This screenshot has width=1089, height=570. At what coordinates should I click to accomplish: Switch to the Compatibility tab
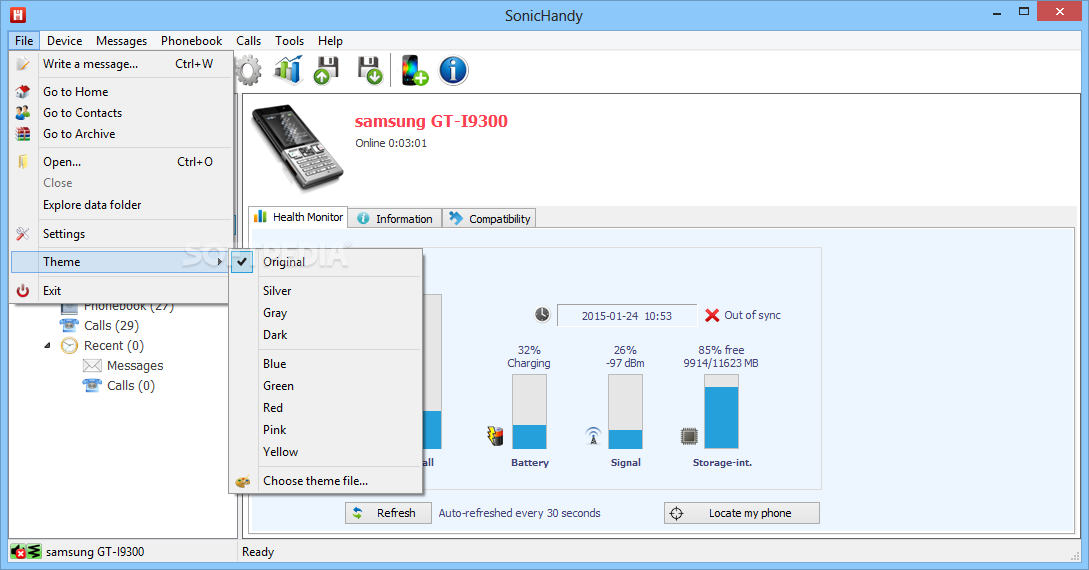coord(490,219)
